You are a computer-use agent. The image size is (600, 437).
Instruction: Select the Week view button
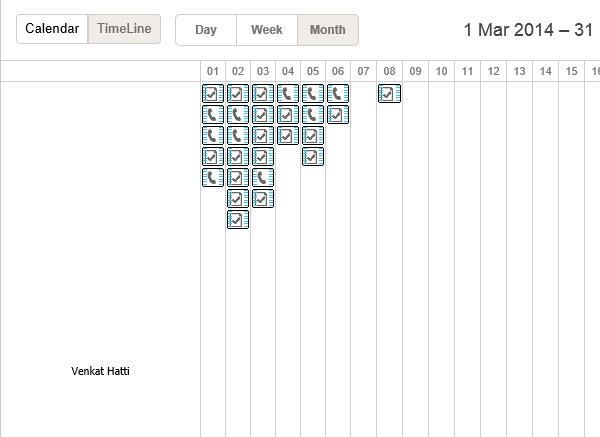pos(267,30)
